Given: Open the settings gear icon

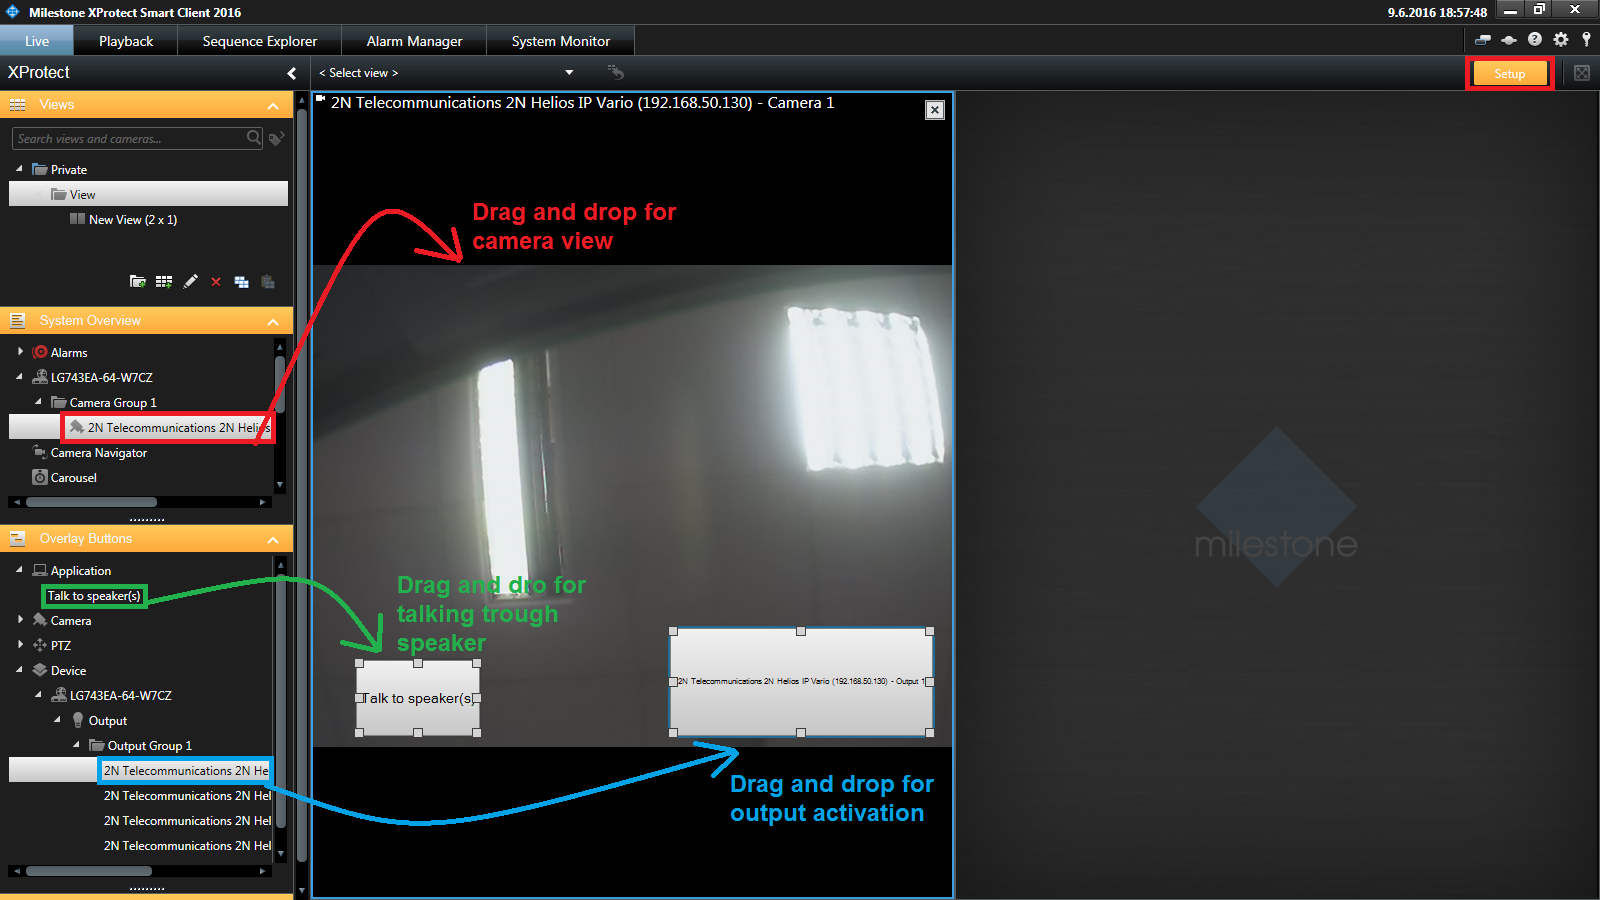Looking at the screenshot, I should 1561,40.
